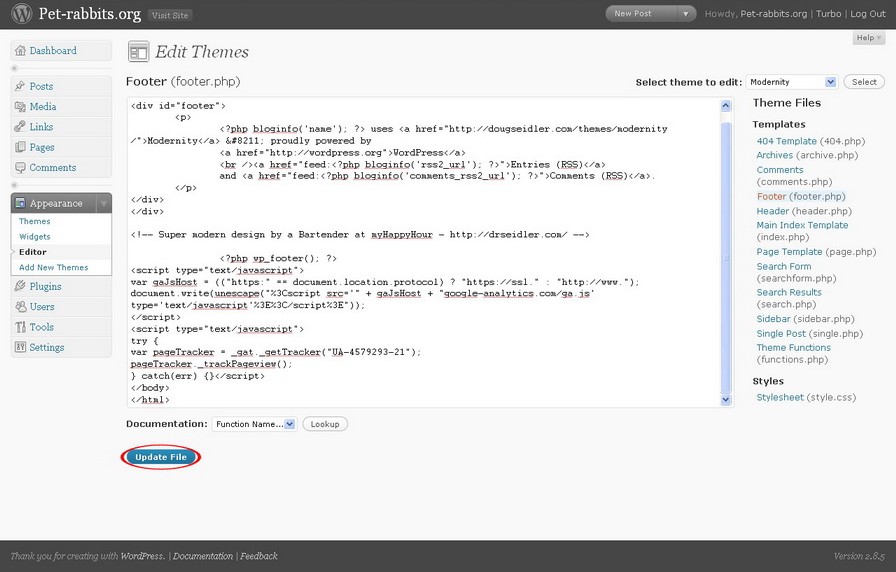896x572 pixels.
Task: Open the Links menu item
Action: click(41, 127)
